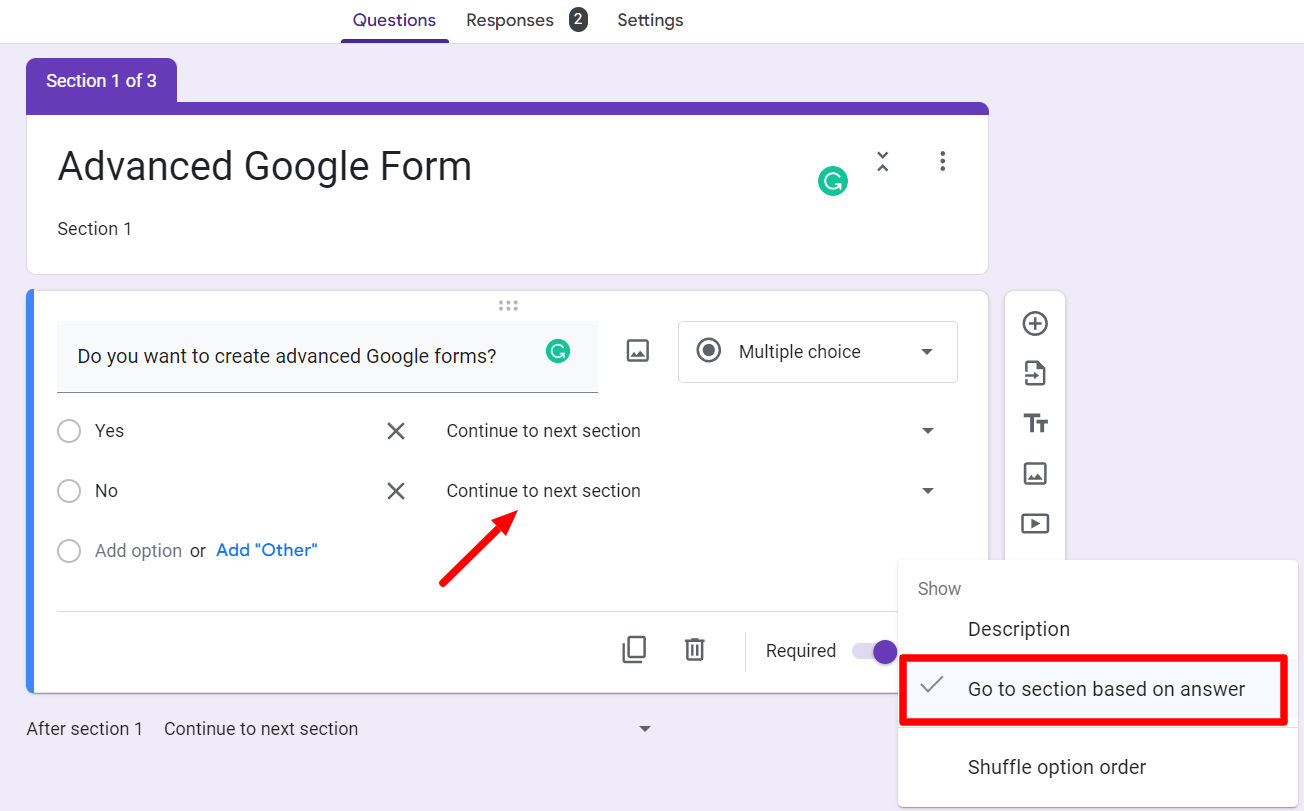The image size is (1304, 811).
Task: Select the Yes radio option
Action: [x=69, y=431]
